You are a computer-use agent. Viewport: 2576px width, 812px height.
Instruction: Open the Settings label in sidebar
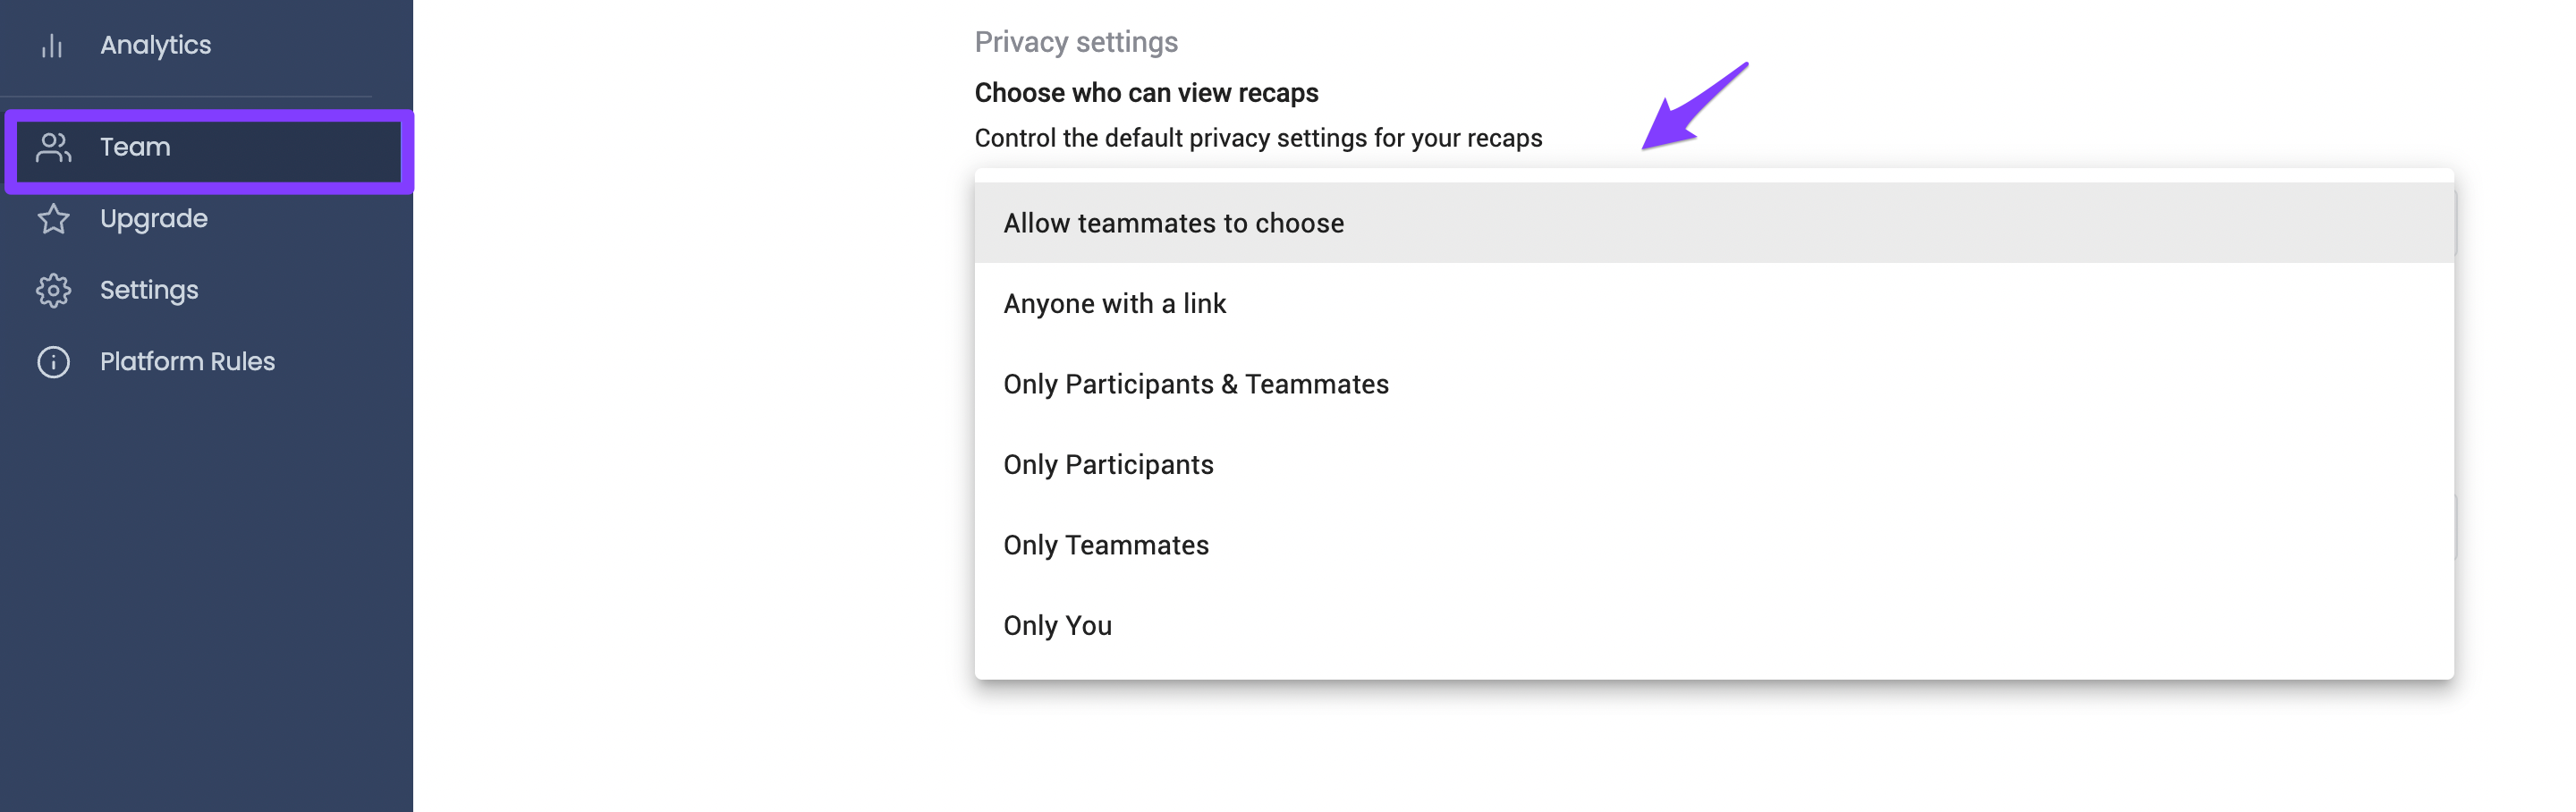coord(149,290)
